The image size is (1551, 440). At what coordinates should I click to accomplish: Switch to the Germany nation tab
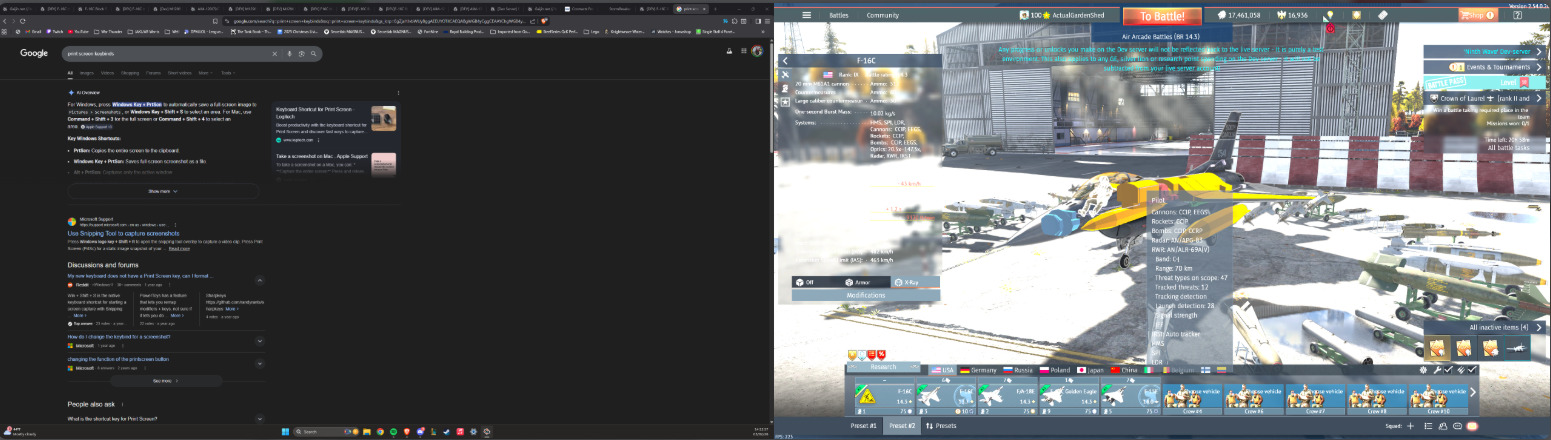pos(982,370)
